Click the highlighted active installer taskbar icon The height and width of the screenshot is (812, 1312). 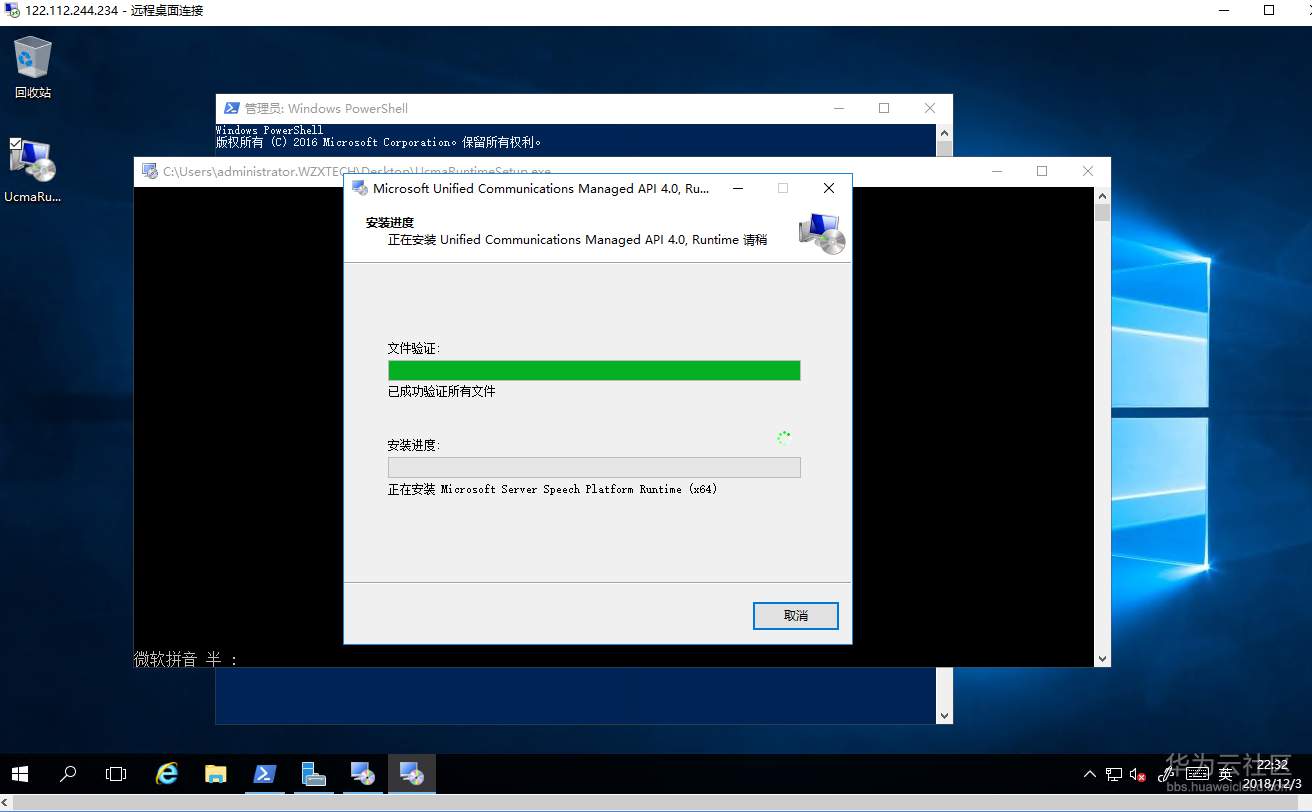click(411, 774)
